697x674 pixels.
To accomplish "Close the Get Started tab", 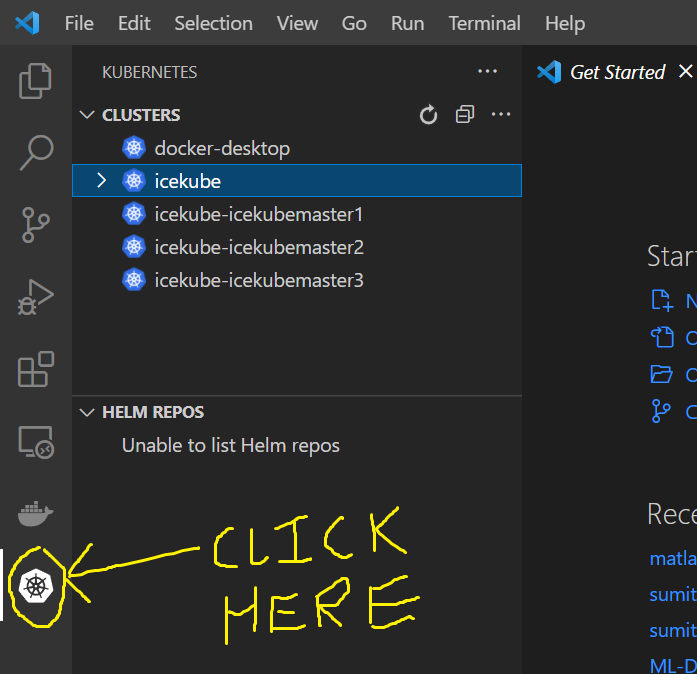I will click(685, 71).
